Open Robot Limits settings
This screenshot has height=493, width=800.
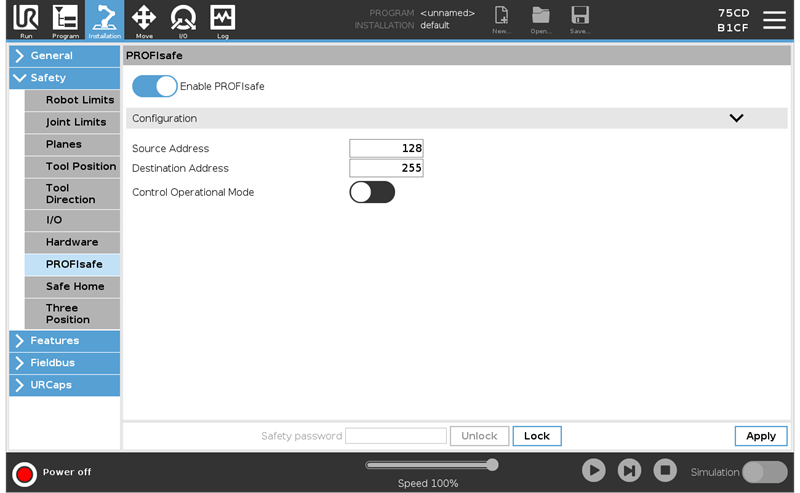click(79, 100)
